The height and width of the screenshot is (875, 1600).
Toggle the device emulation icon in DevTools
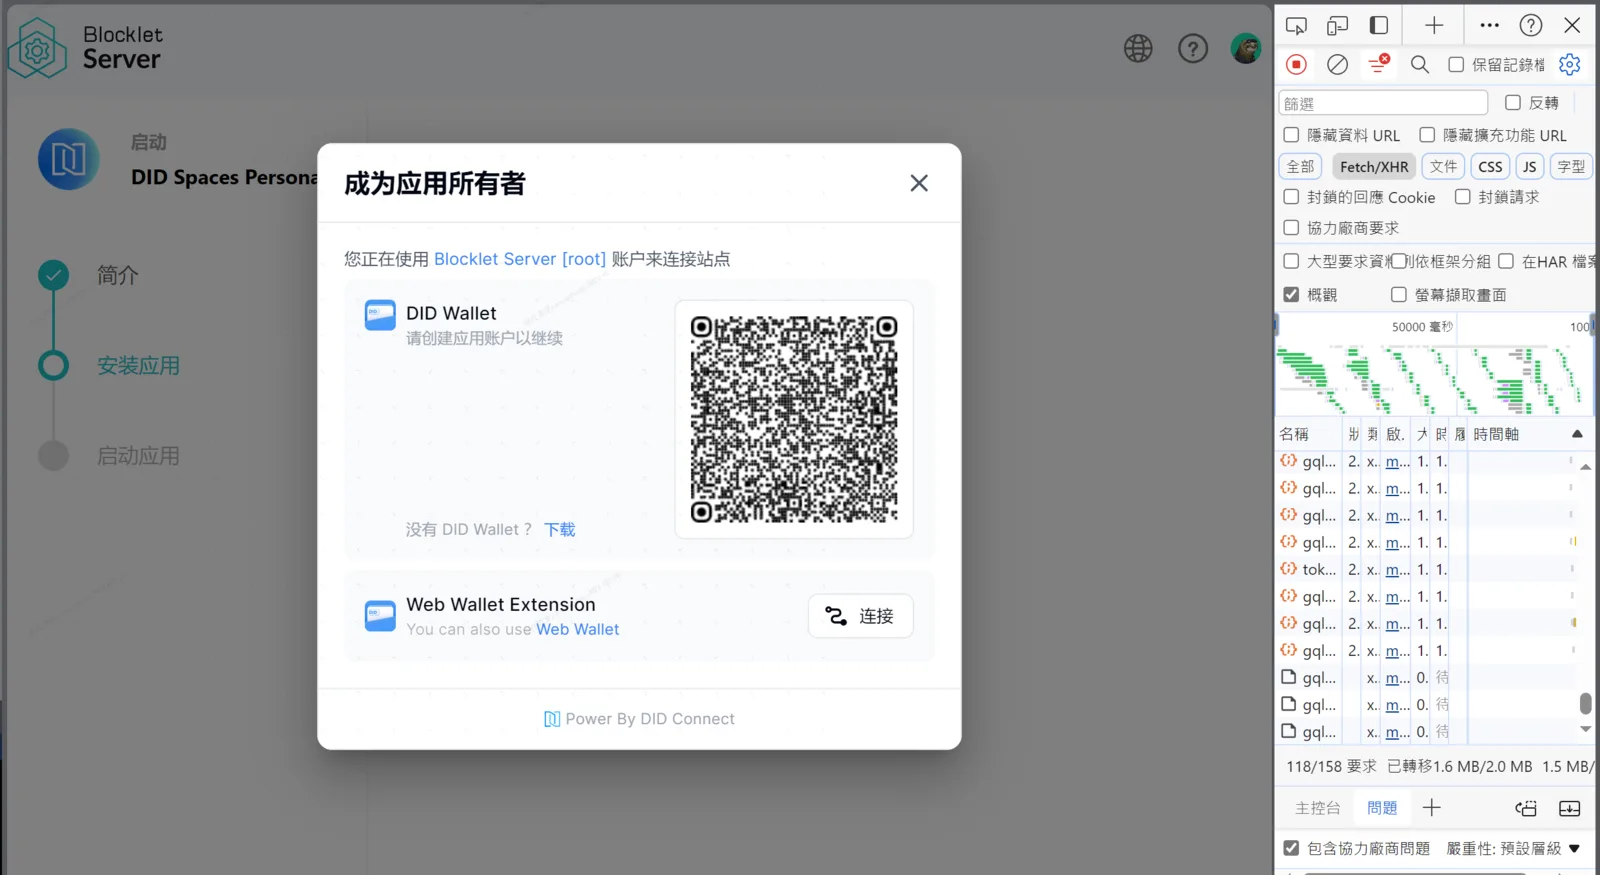(x=1337, y=26)
